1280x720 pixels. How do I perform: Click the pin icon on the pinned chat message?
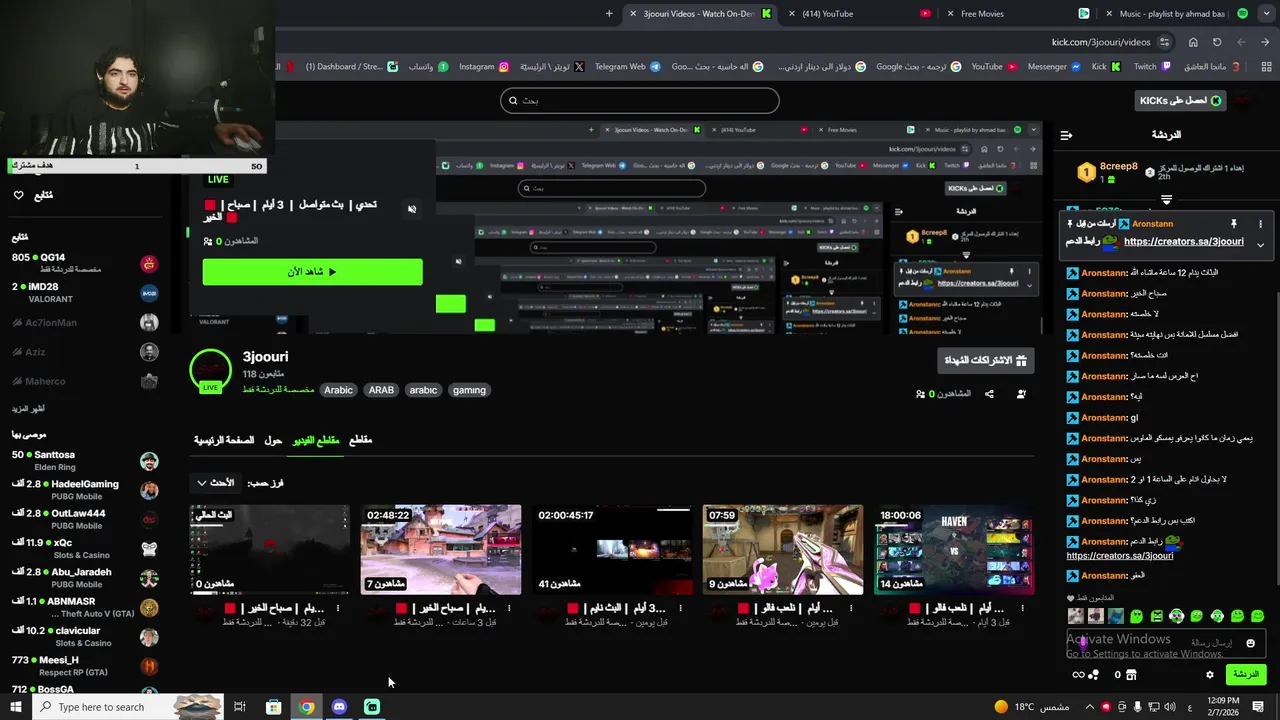[x=1233, y=224]
